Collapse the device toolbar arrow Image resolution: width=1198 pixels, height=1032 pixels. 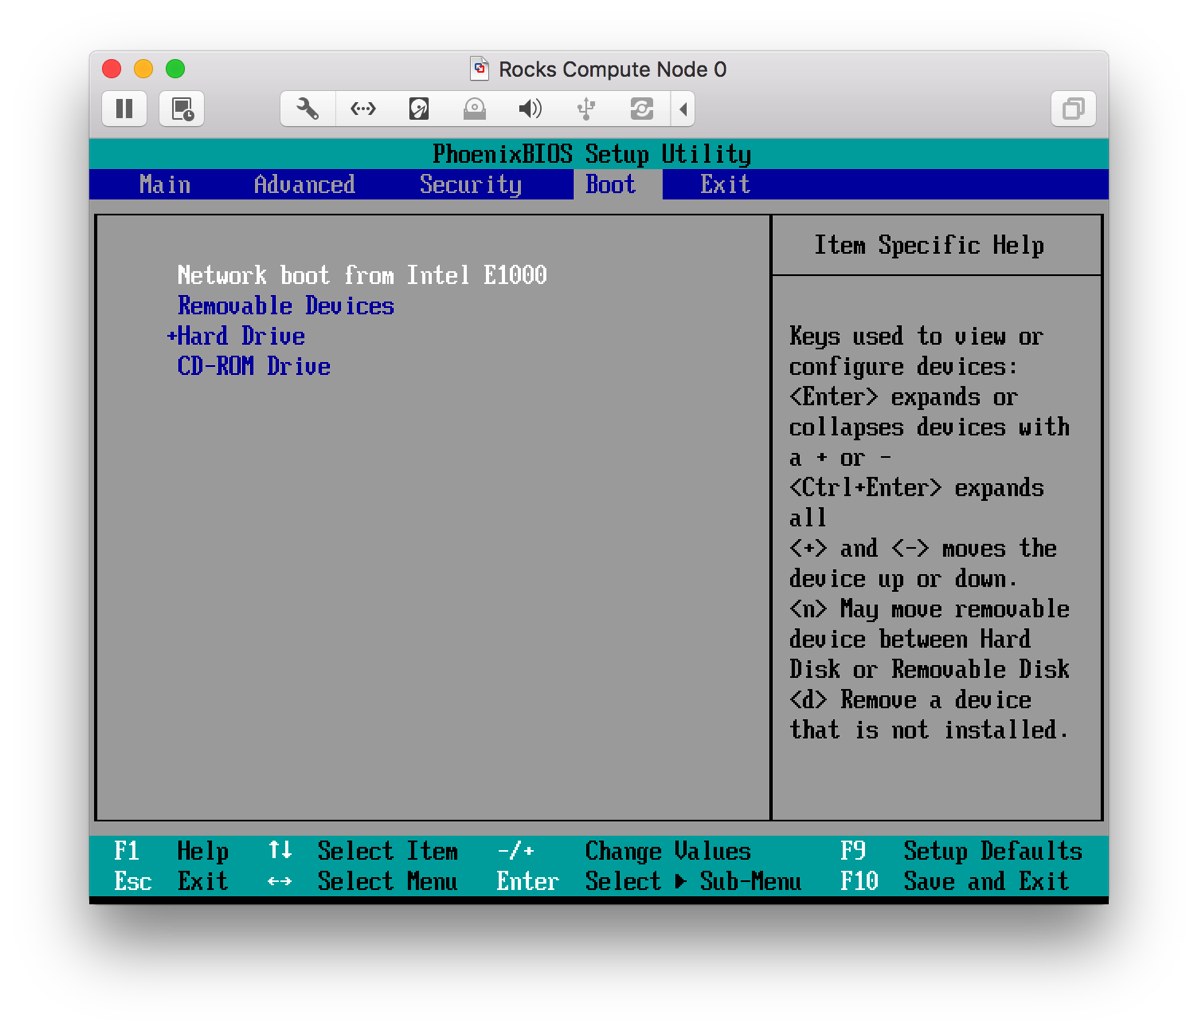[x=683, y=108]
